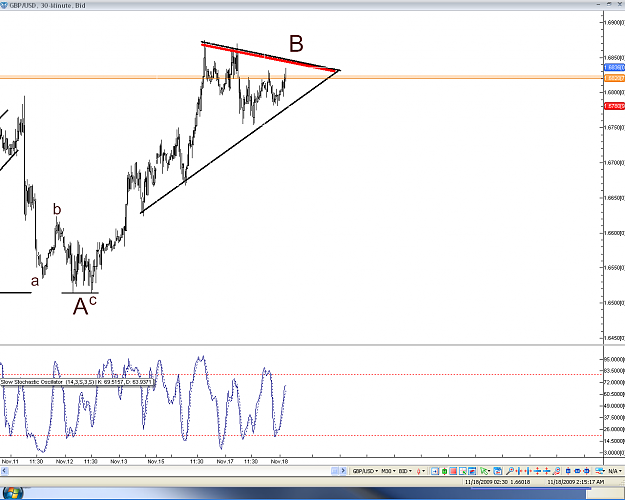Select the green arrow cursor tool
This screenshot has height=500, width=625.
483,471
